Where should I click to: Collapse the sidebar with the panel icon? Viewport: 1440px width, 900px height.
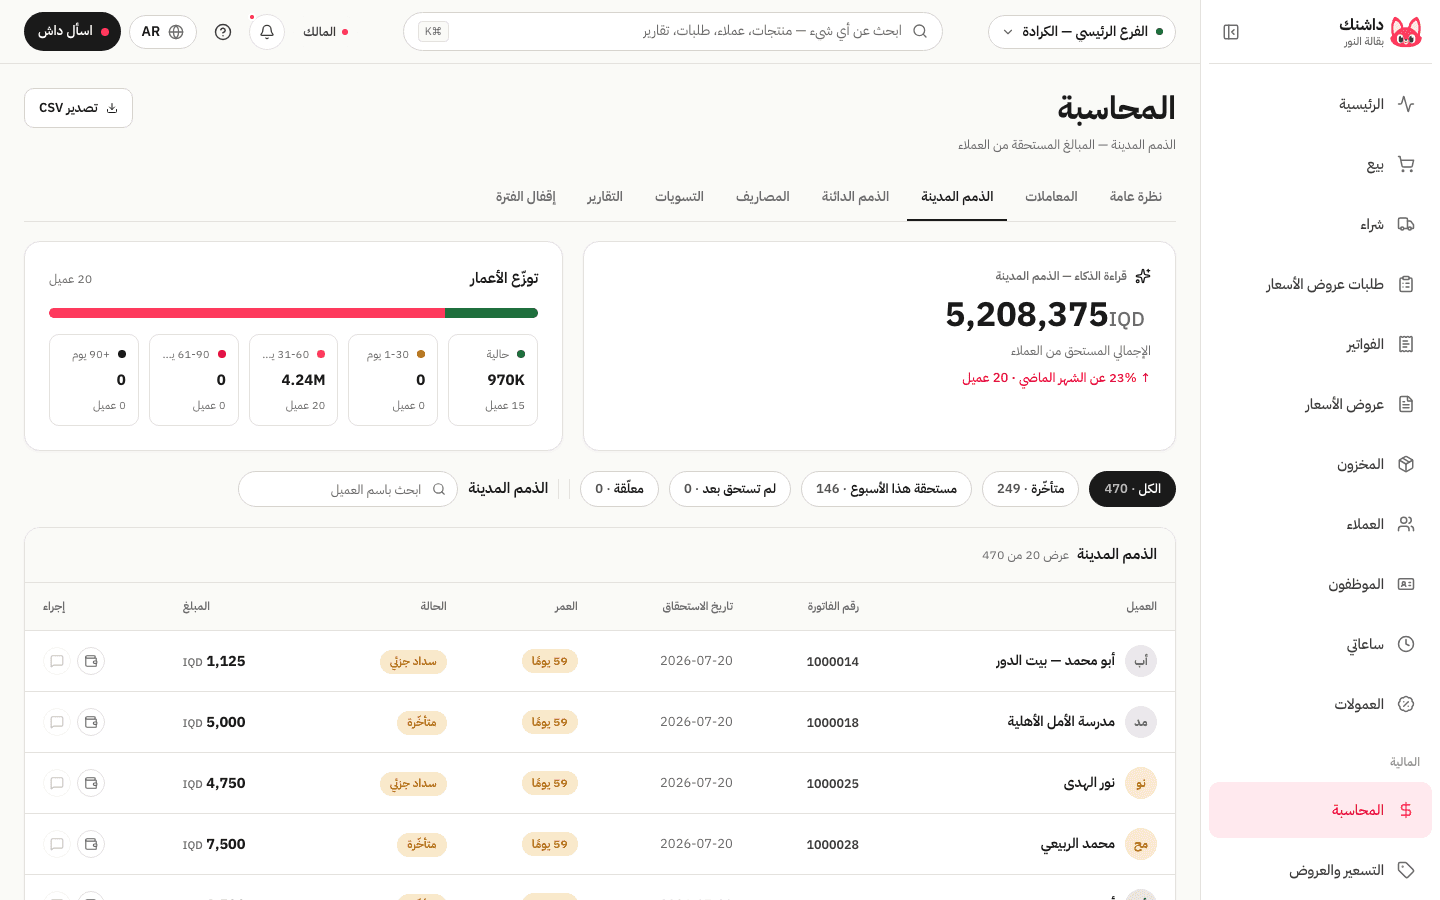tap(1231, 32)
